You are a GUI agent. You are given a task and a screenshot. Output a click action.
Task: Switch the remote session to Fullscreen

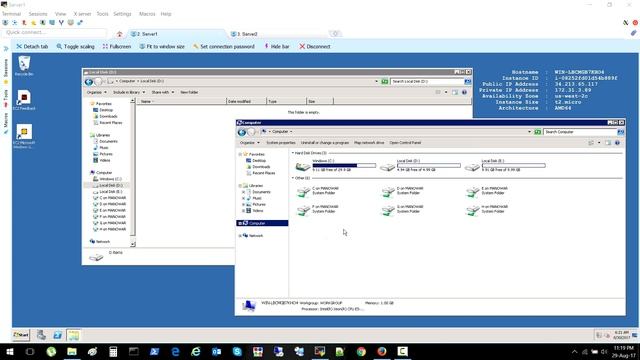117,47
